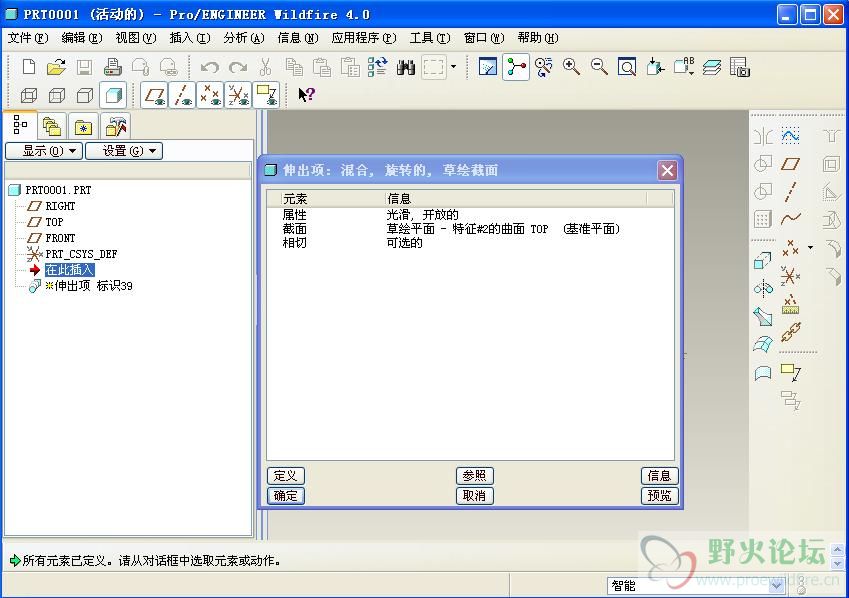Screen dimensions: 849x598
Task: Open the 显示(O) dropdown
Action: point(44,151)
